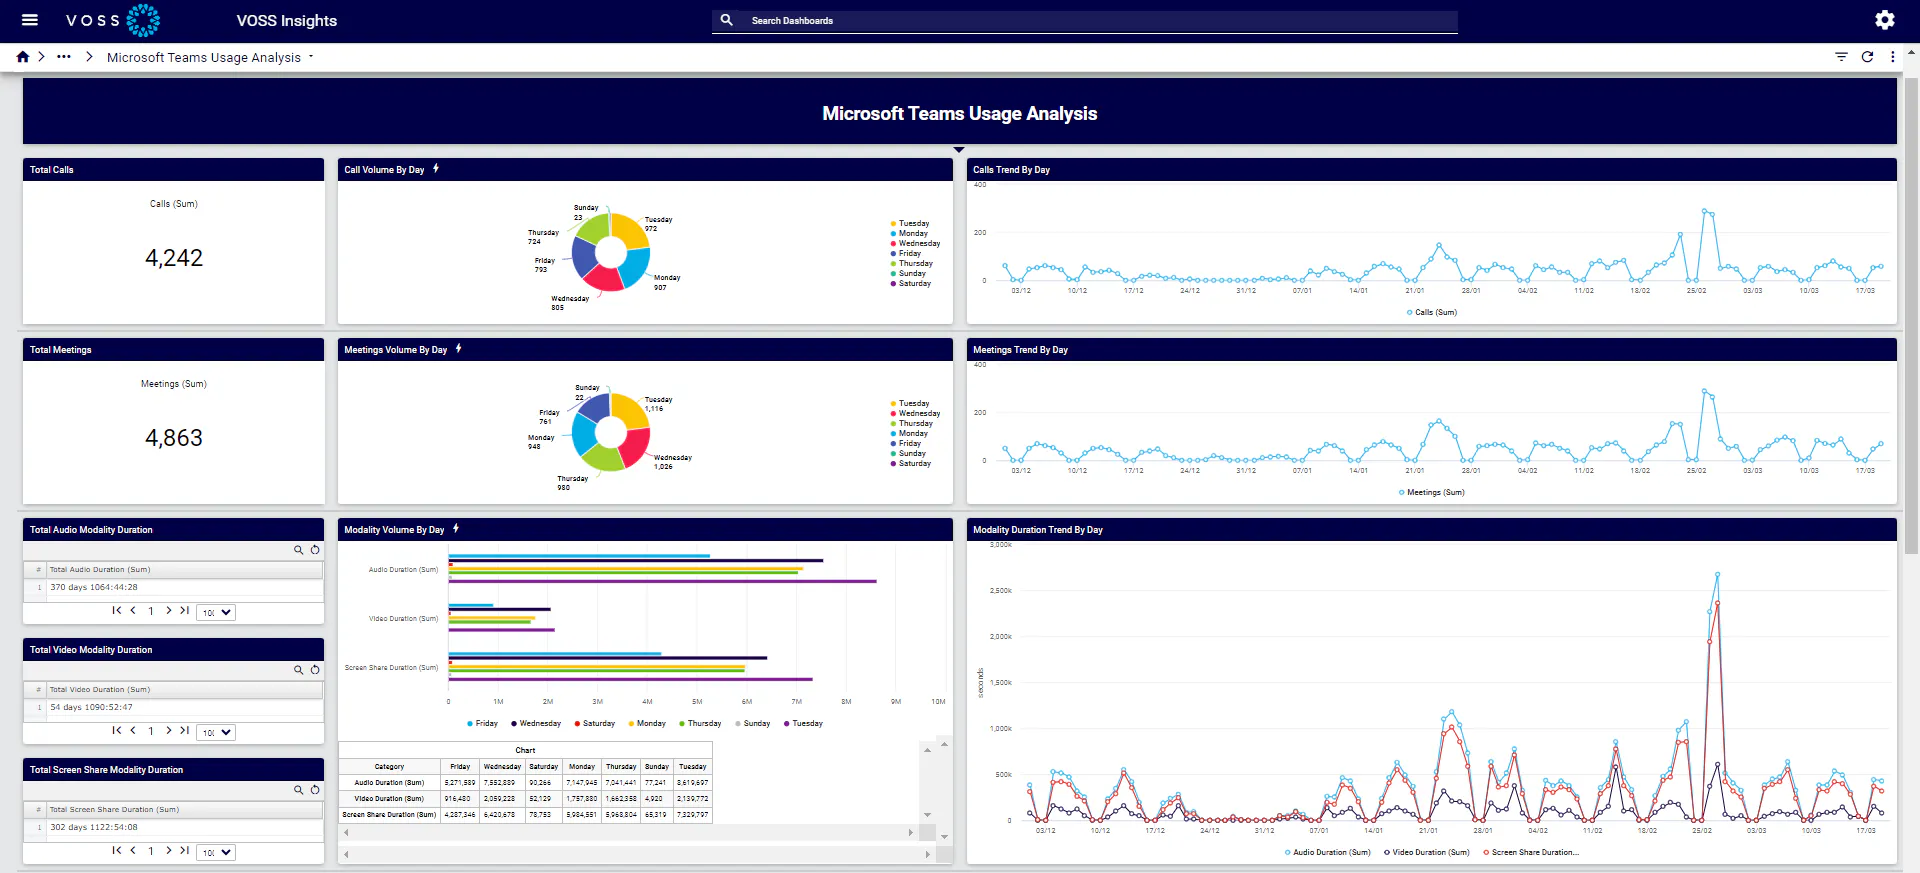Select the 54 days 1090:52:47 row
This screenshot has width=1920, height=873.
(173, 708)
